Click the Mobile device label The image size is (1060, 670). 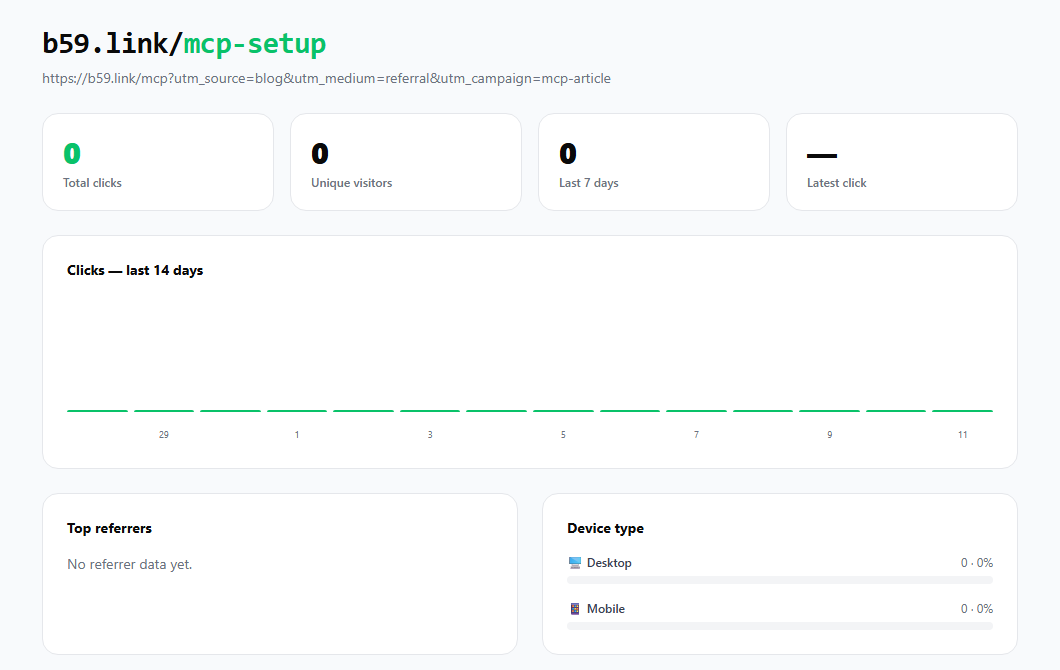pos(606,608)
